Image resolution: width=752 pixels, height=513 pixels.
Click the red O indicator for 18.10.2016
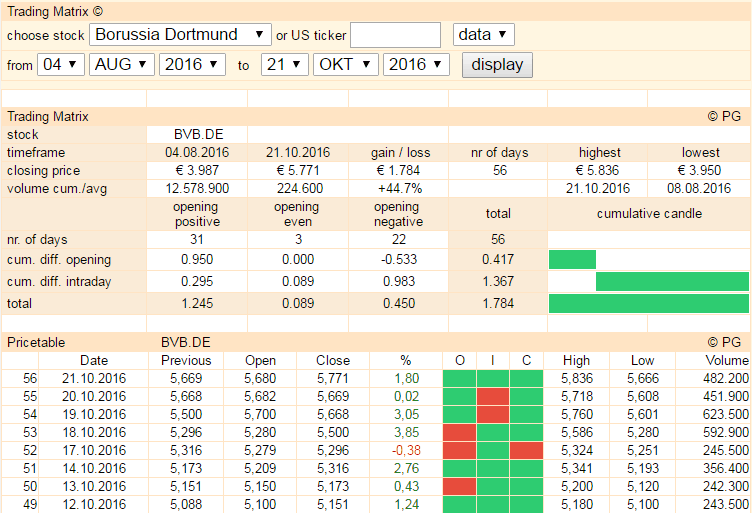tap(459, 432)
